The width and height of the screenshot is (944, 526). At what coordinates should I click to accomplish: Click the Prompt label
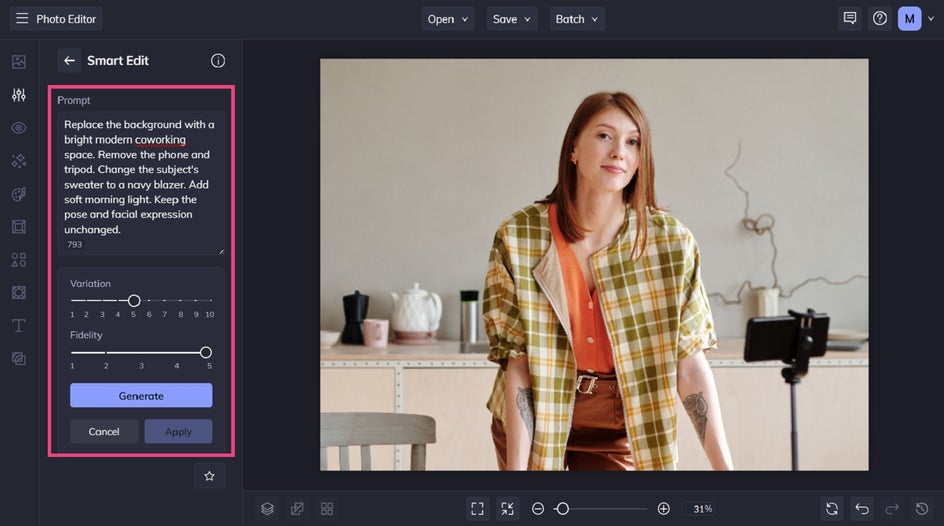pos(73,101)
